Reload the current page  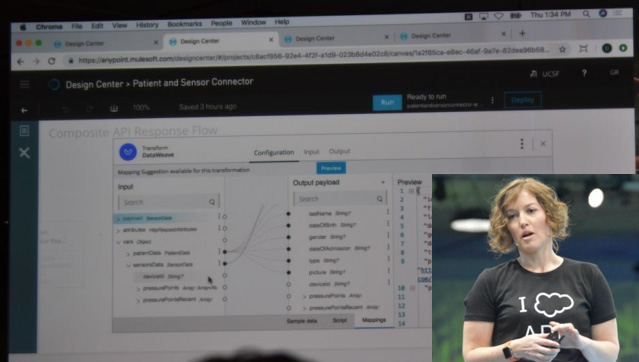51,61
